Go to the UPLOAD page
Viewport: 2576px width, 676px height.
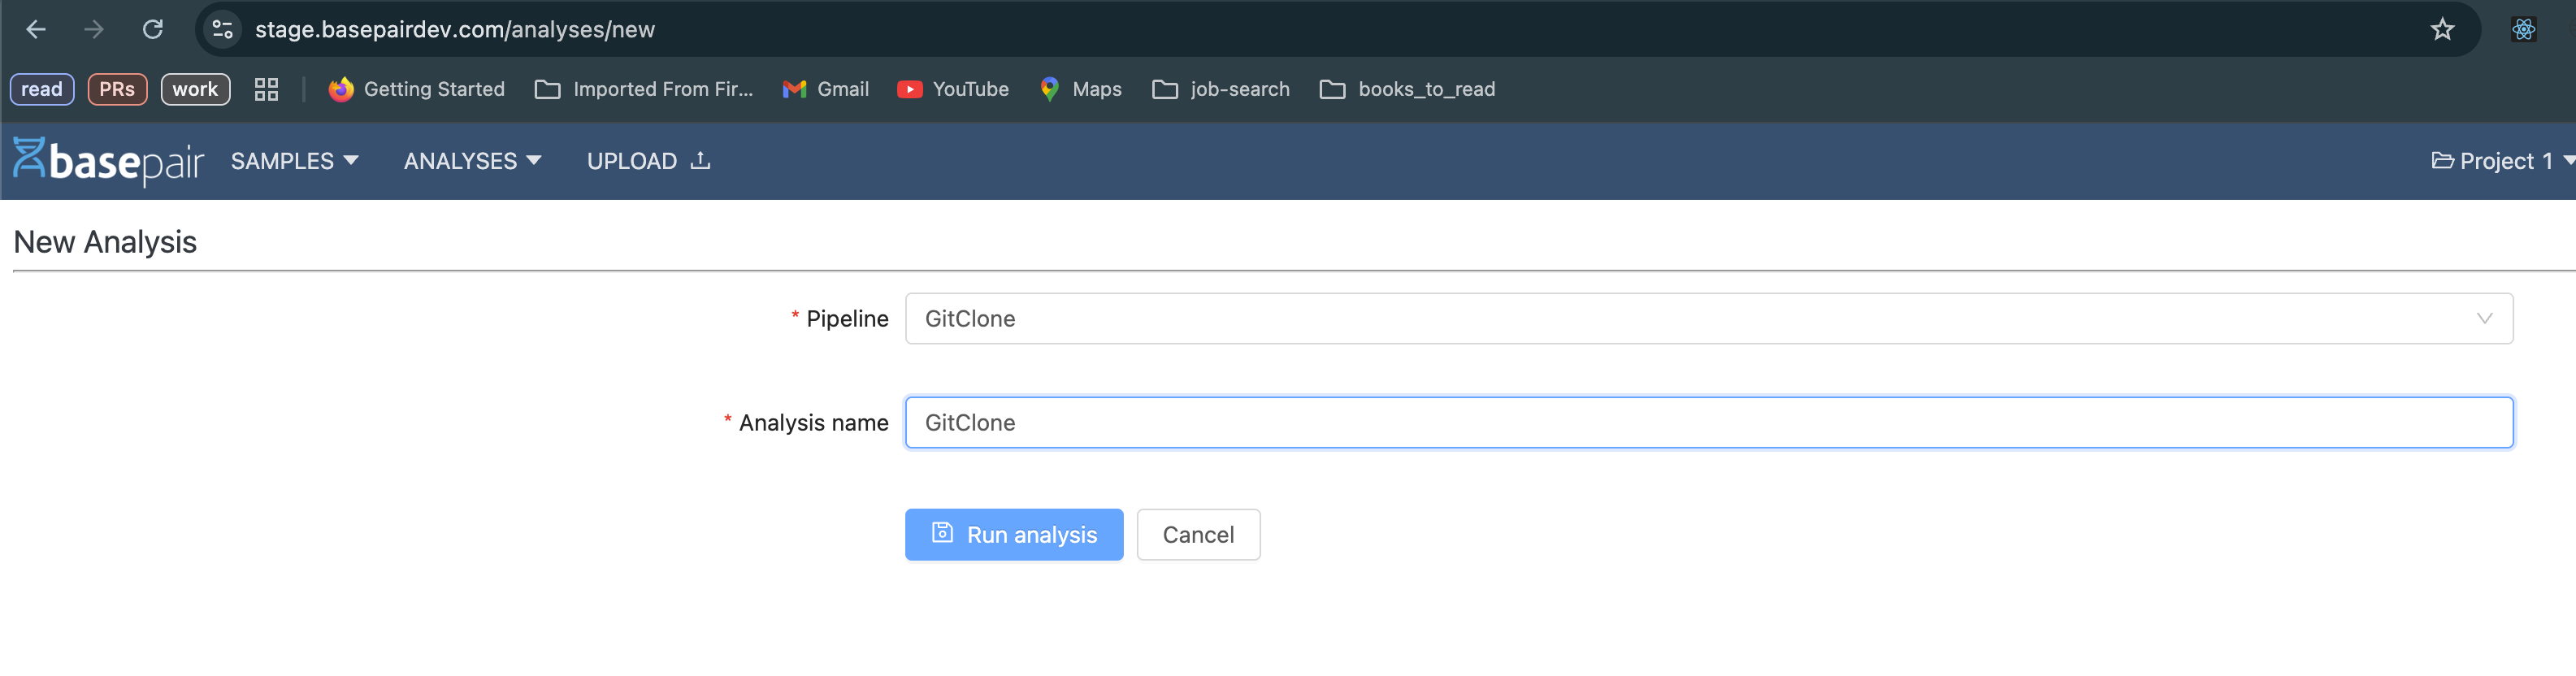(x=648, y=161)
